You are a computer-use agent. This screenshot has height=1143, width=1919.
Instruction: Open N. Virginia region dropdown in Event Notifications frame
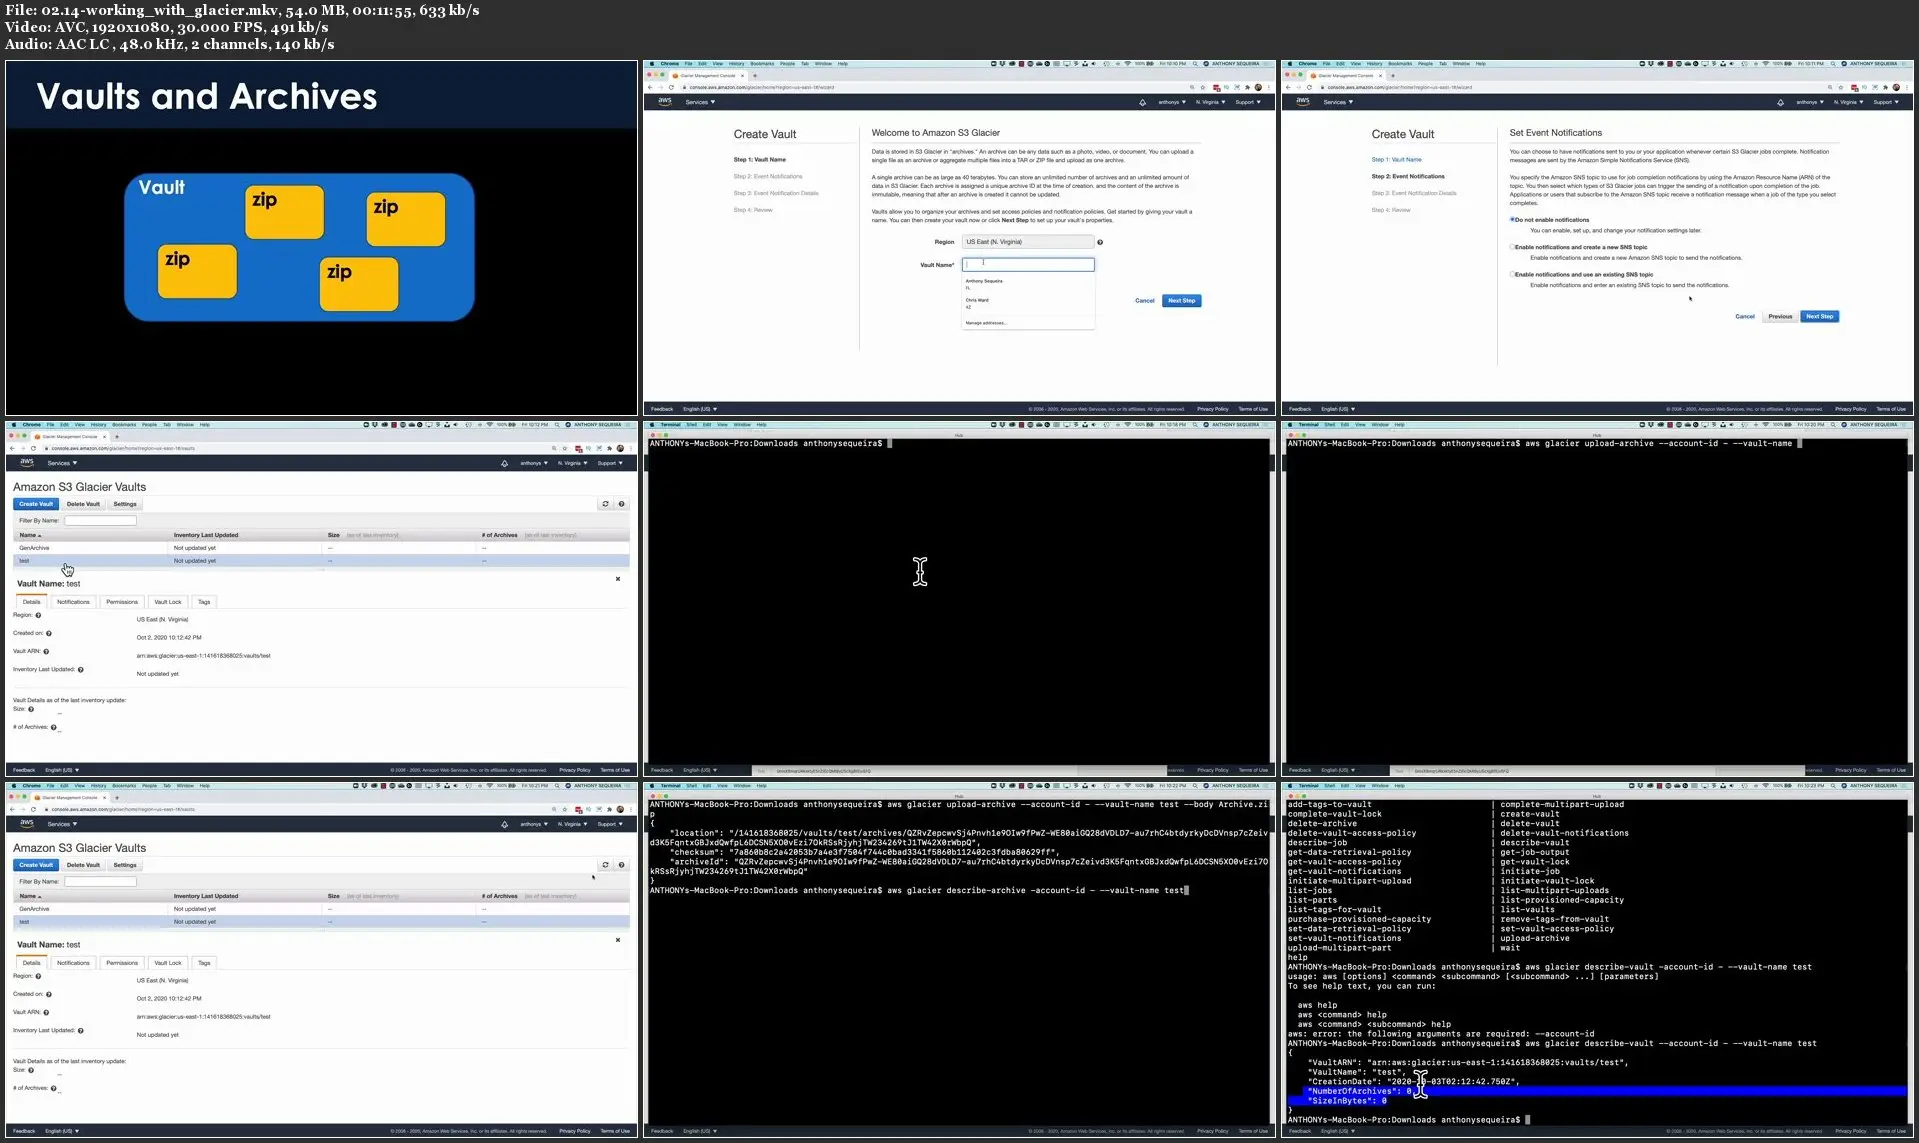1848,102
